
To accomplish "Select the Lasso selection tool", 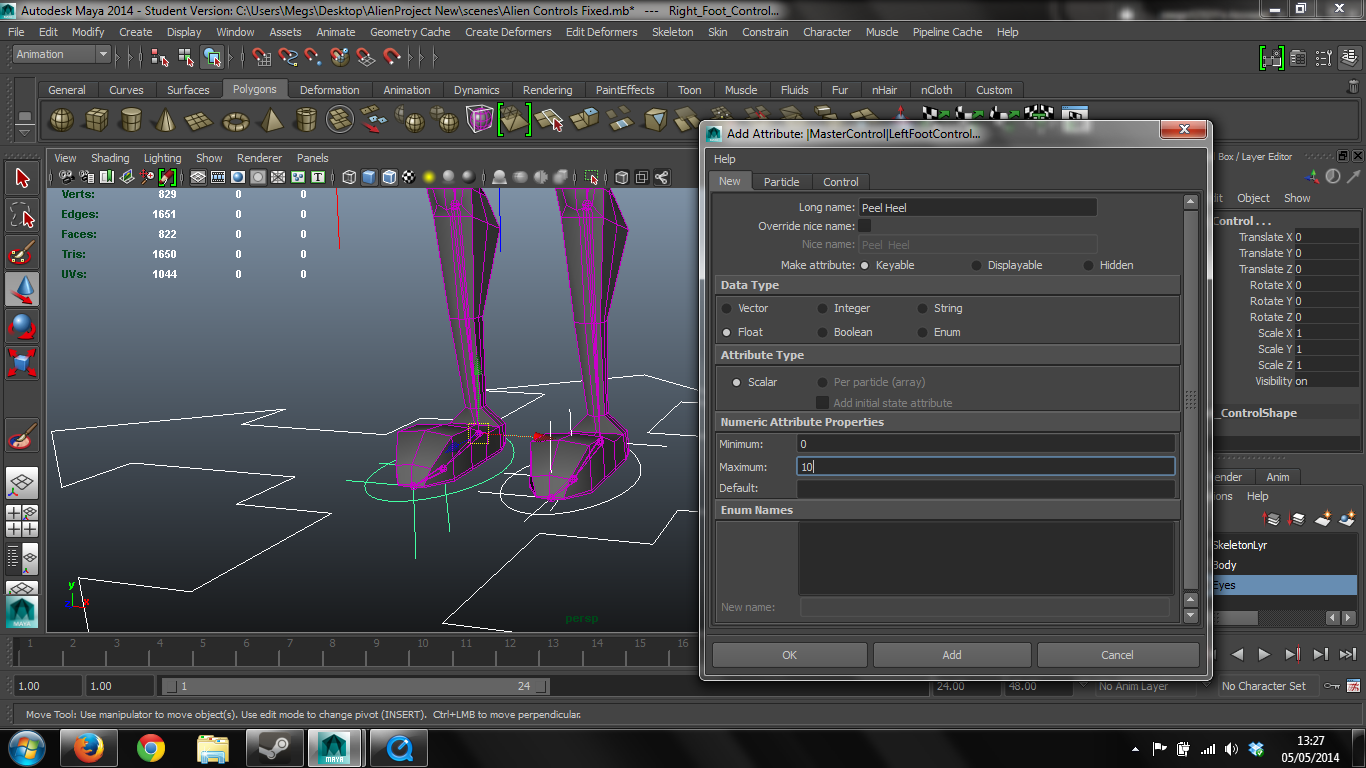I will tap(22, 214).
